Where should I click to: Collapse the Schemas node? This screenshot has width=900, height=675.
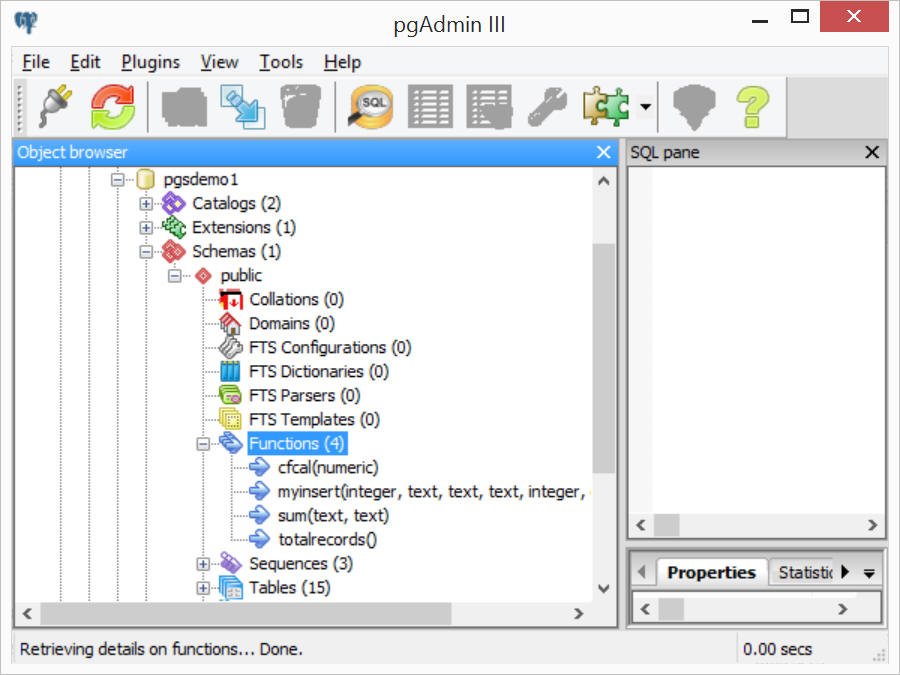[146, 251]
